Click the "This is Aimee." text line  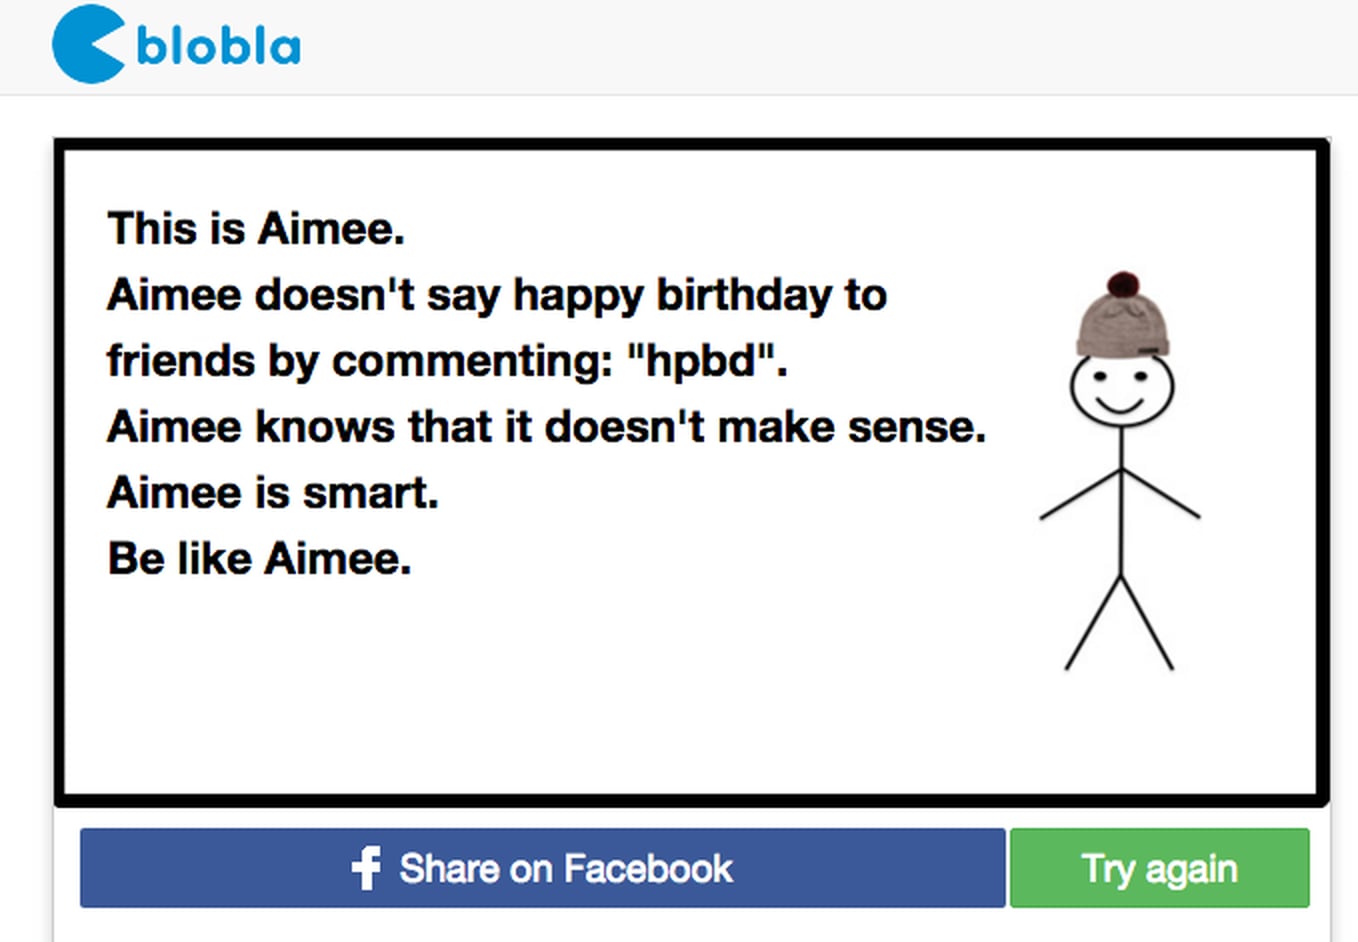coord(256,229)
